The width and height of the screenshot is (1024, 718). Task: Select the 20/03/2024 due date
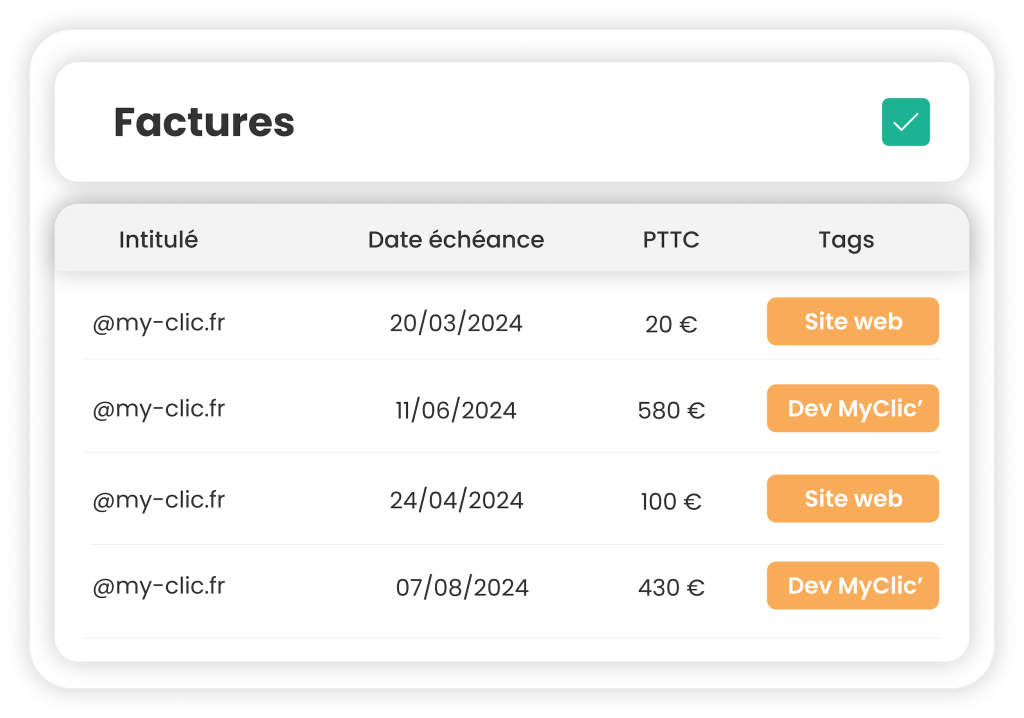[456, 322]
